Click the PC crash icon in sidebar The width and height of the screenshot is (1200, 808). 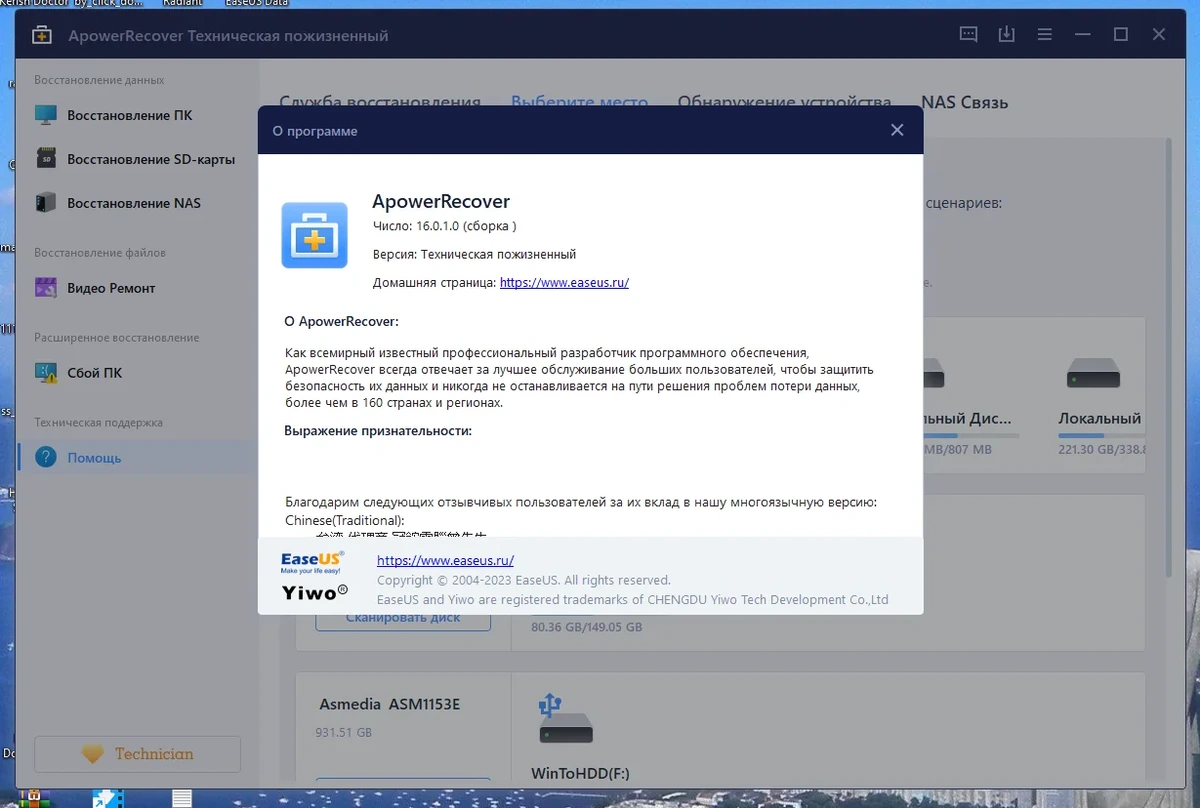[x=46, y=373]
